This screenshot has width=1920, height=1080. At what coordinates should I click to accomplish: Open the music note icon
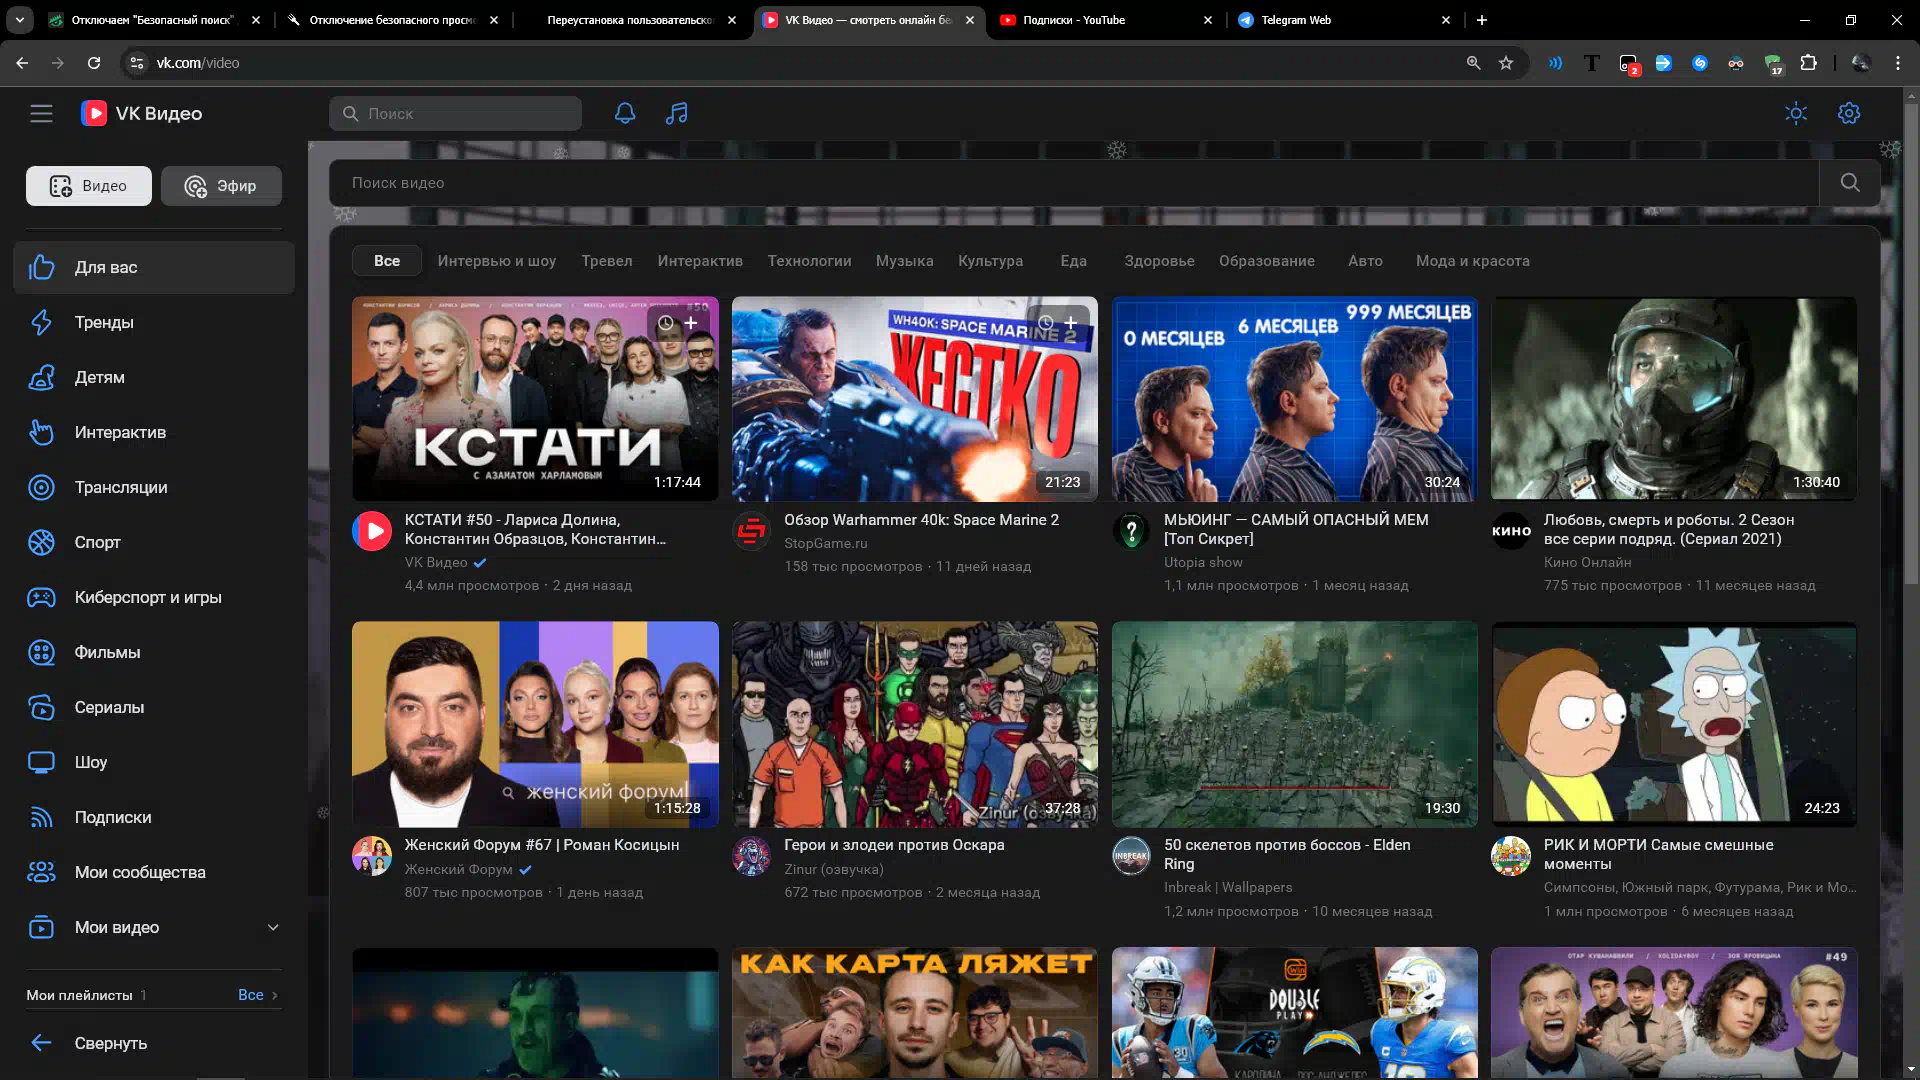point(677,114)
